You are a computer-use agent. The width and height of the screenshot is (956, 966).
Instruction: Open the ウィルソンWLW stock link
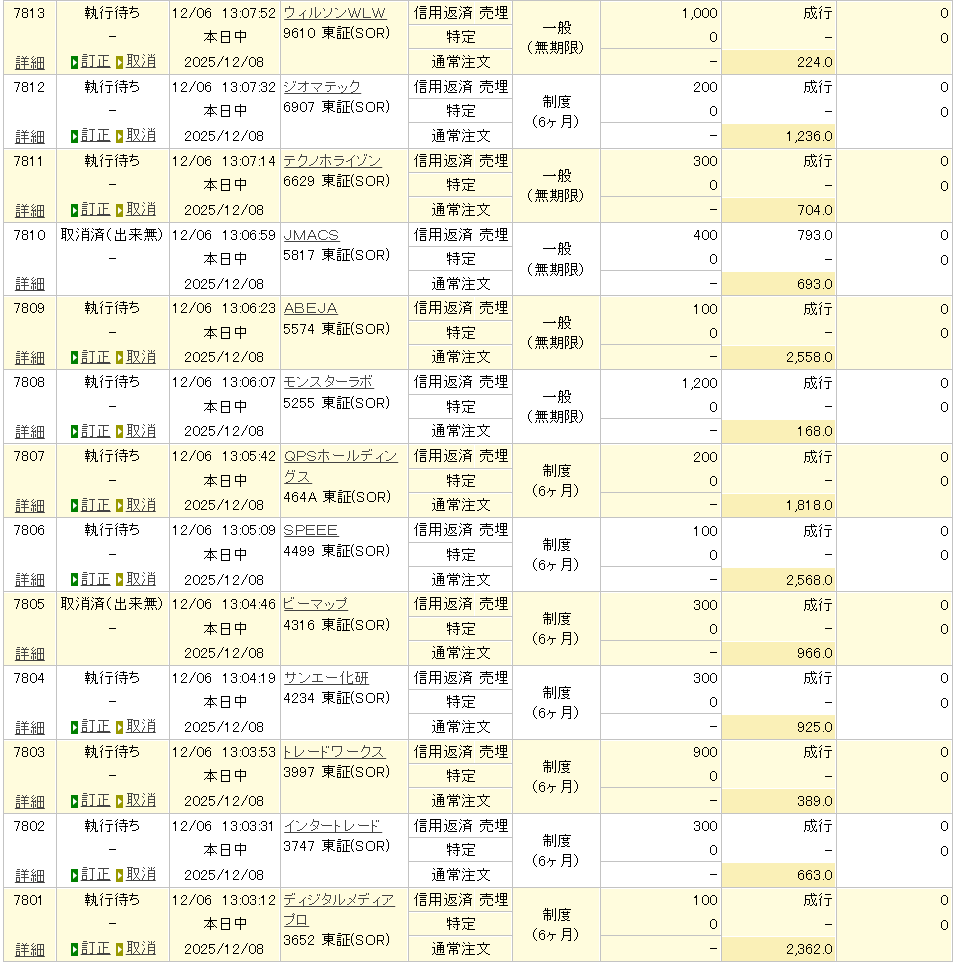pyautogui.click(x=334, y=13)
